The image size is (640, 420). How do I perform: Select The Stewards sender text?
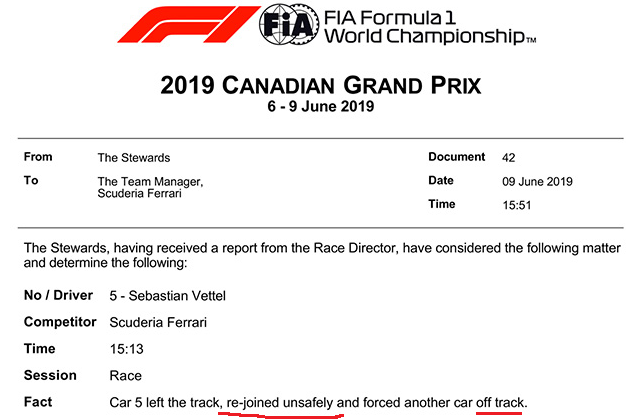[134, 158]
